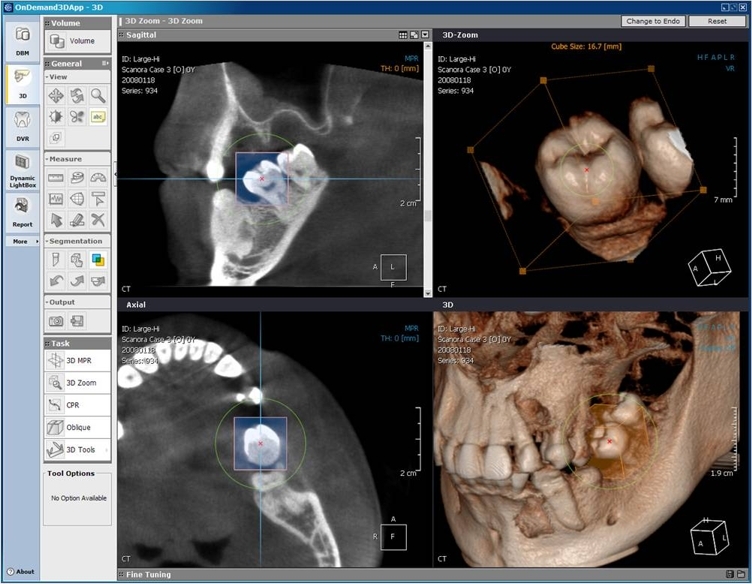Image resolution: width=752 pixels, height=584 pixels.
Task: Capture the view with camera icon
Action: tap(56, 321)
